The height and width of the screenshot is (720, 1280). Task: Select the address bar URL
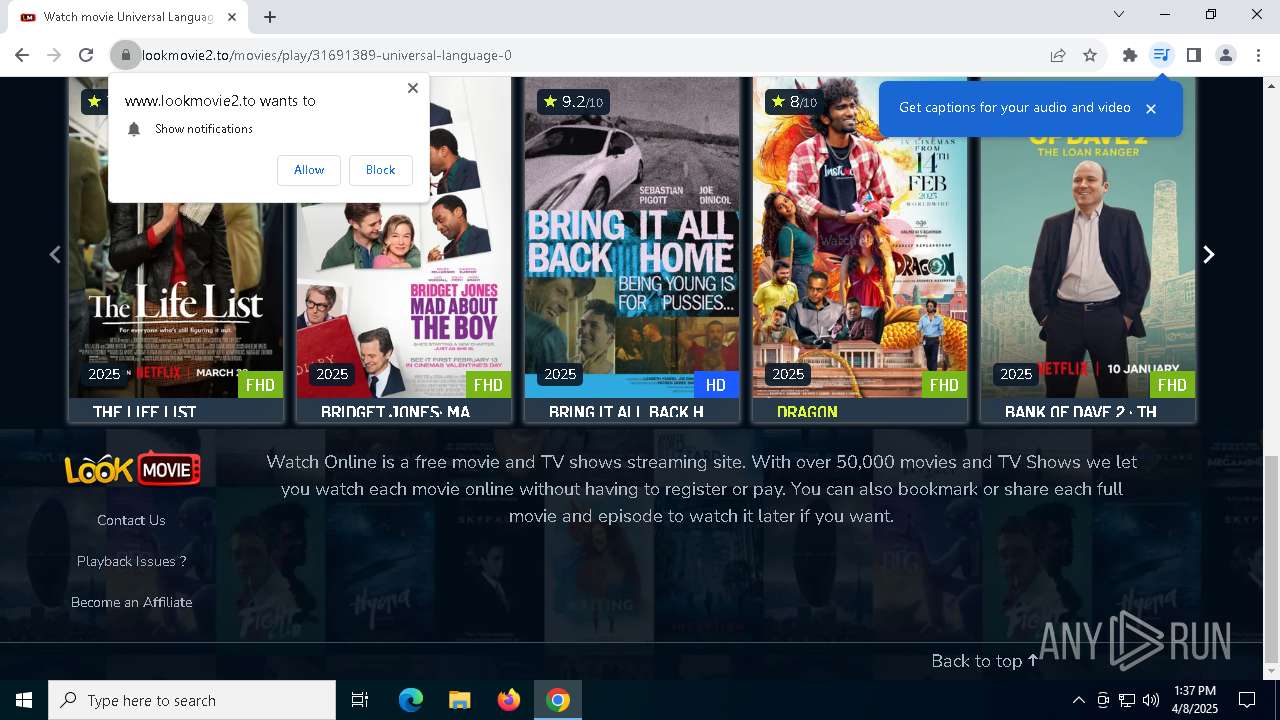327,55
